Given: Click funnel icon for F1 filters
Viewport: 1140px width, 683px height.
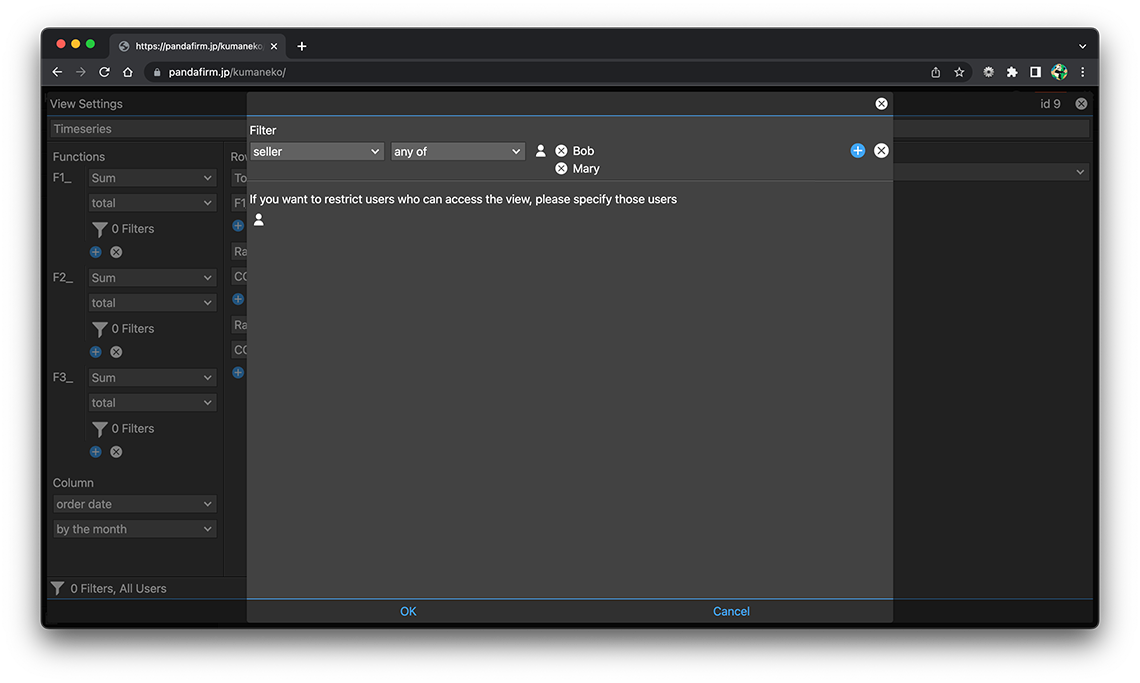Looking at the screenshot, I should click(x=100, y=229).
